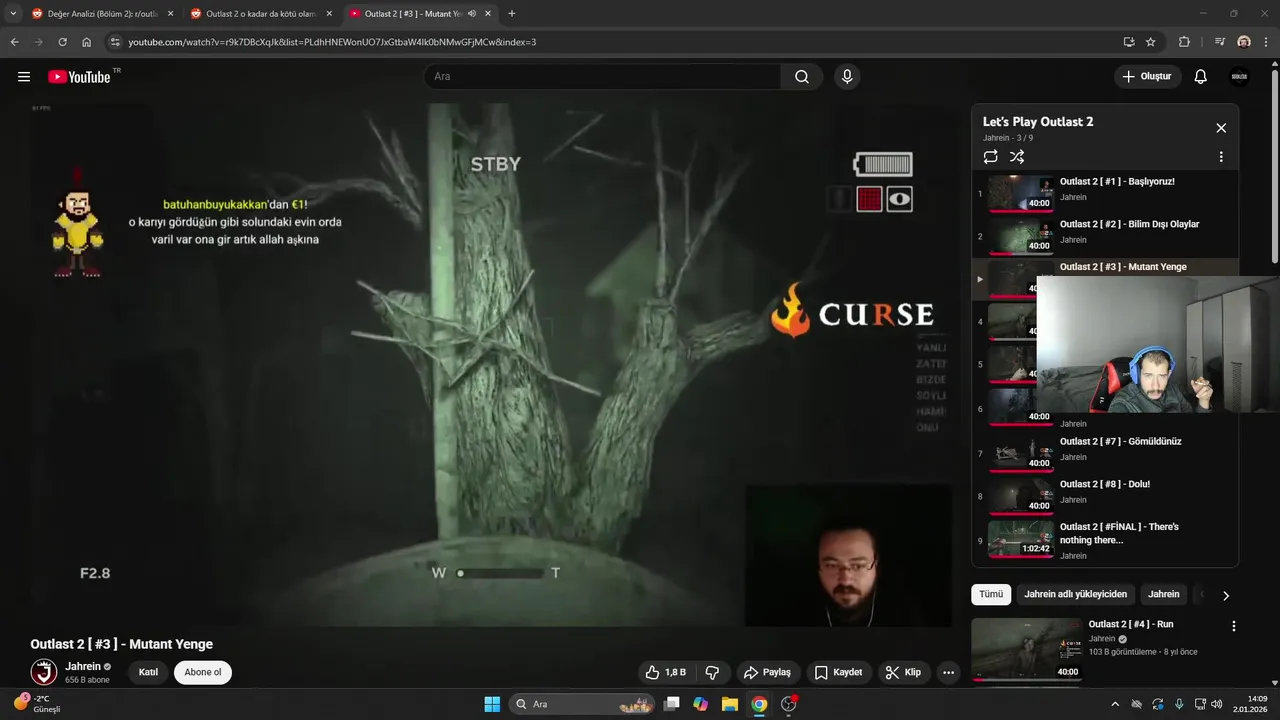Open the tab search dropdown arrow
The image size is (1280, 720).
click(13, 14)
